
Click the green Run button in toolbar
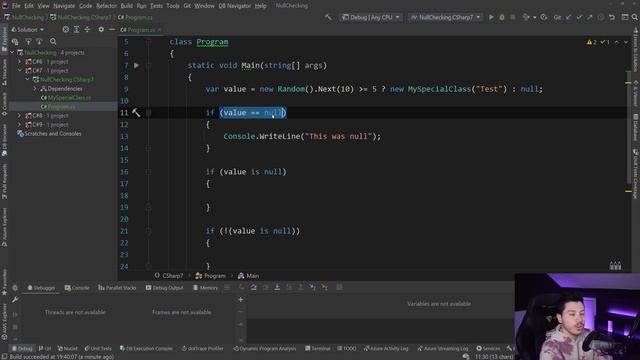coord(491,17)
